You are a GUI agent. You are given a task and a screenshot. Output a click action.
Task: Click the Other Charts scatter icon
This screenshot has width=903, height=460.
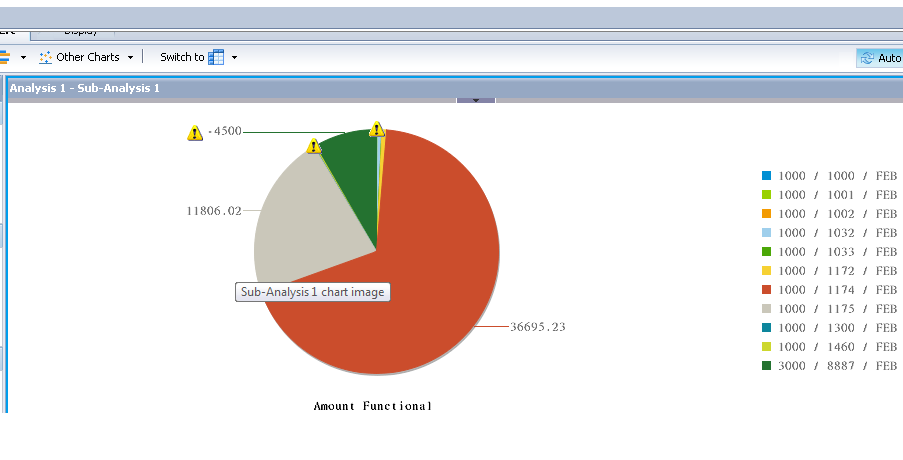(x=45, y=57)
